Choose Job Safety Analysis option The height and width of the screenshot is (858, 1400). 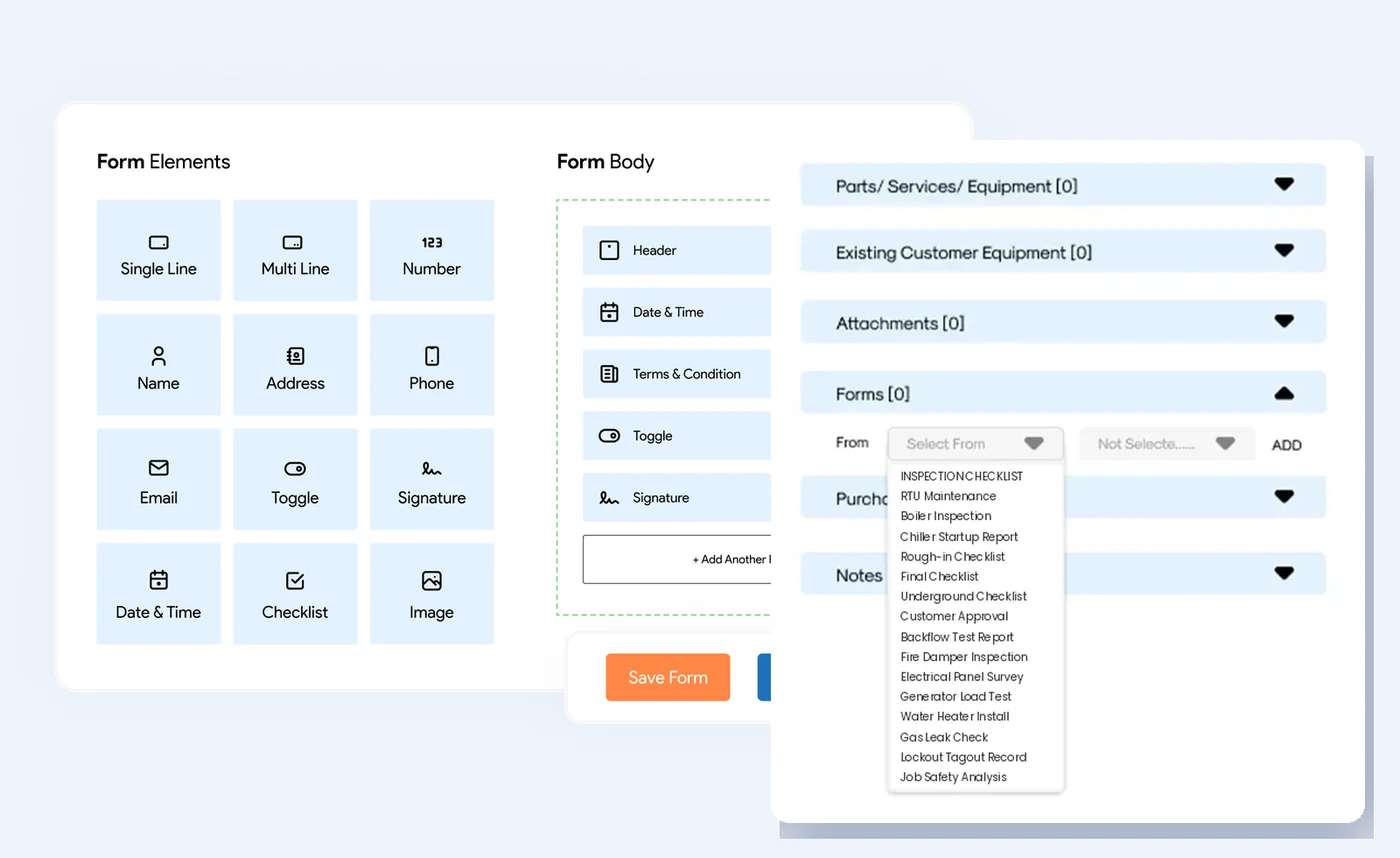point(954,777)
